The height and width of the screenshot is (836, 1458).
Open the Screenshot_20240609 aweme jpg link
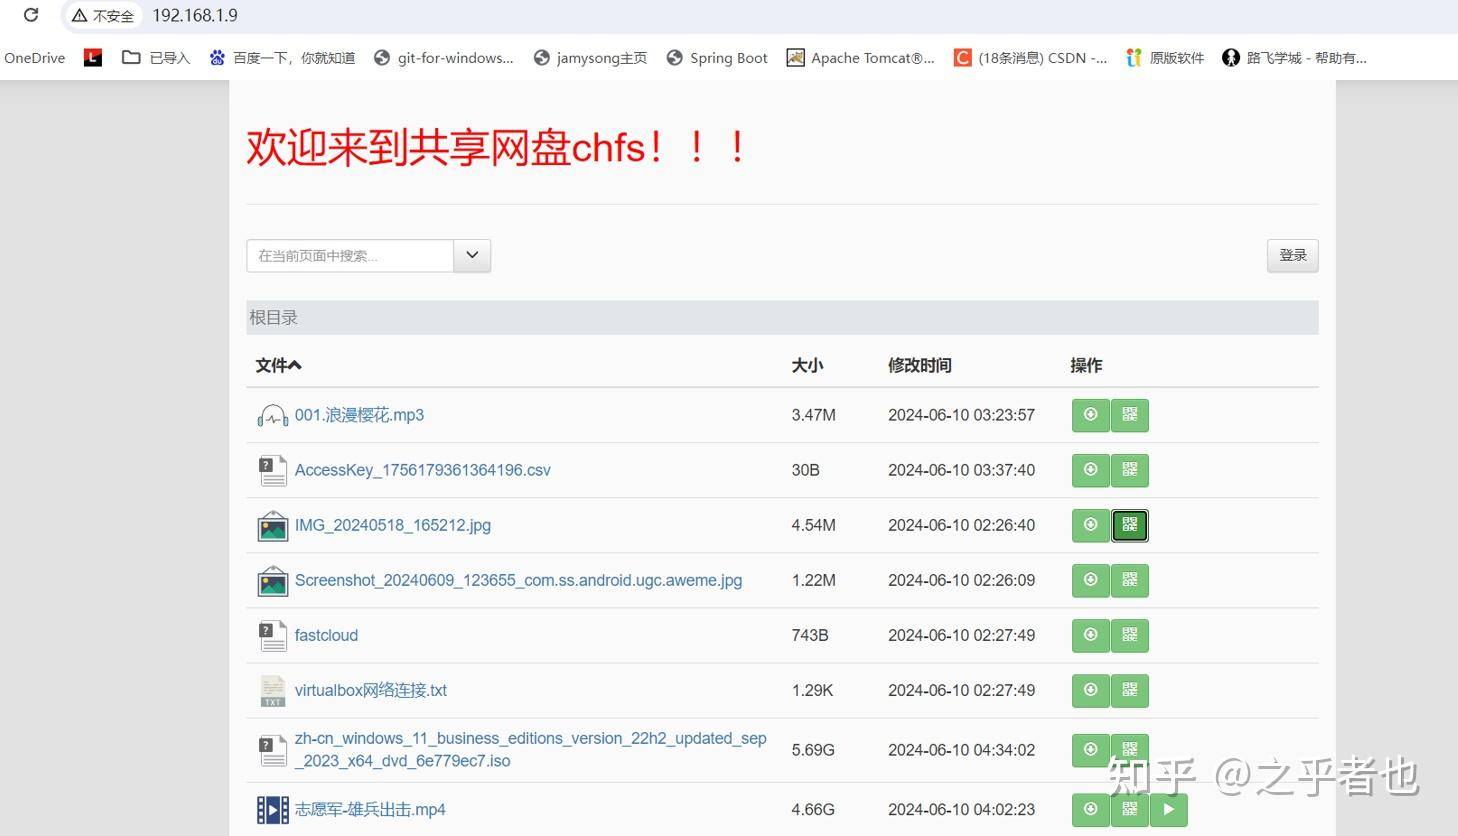click(518, 580)
